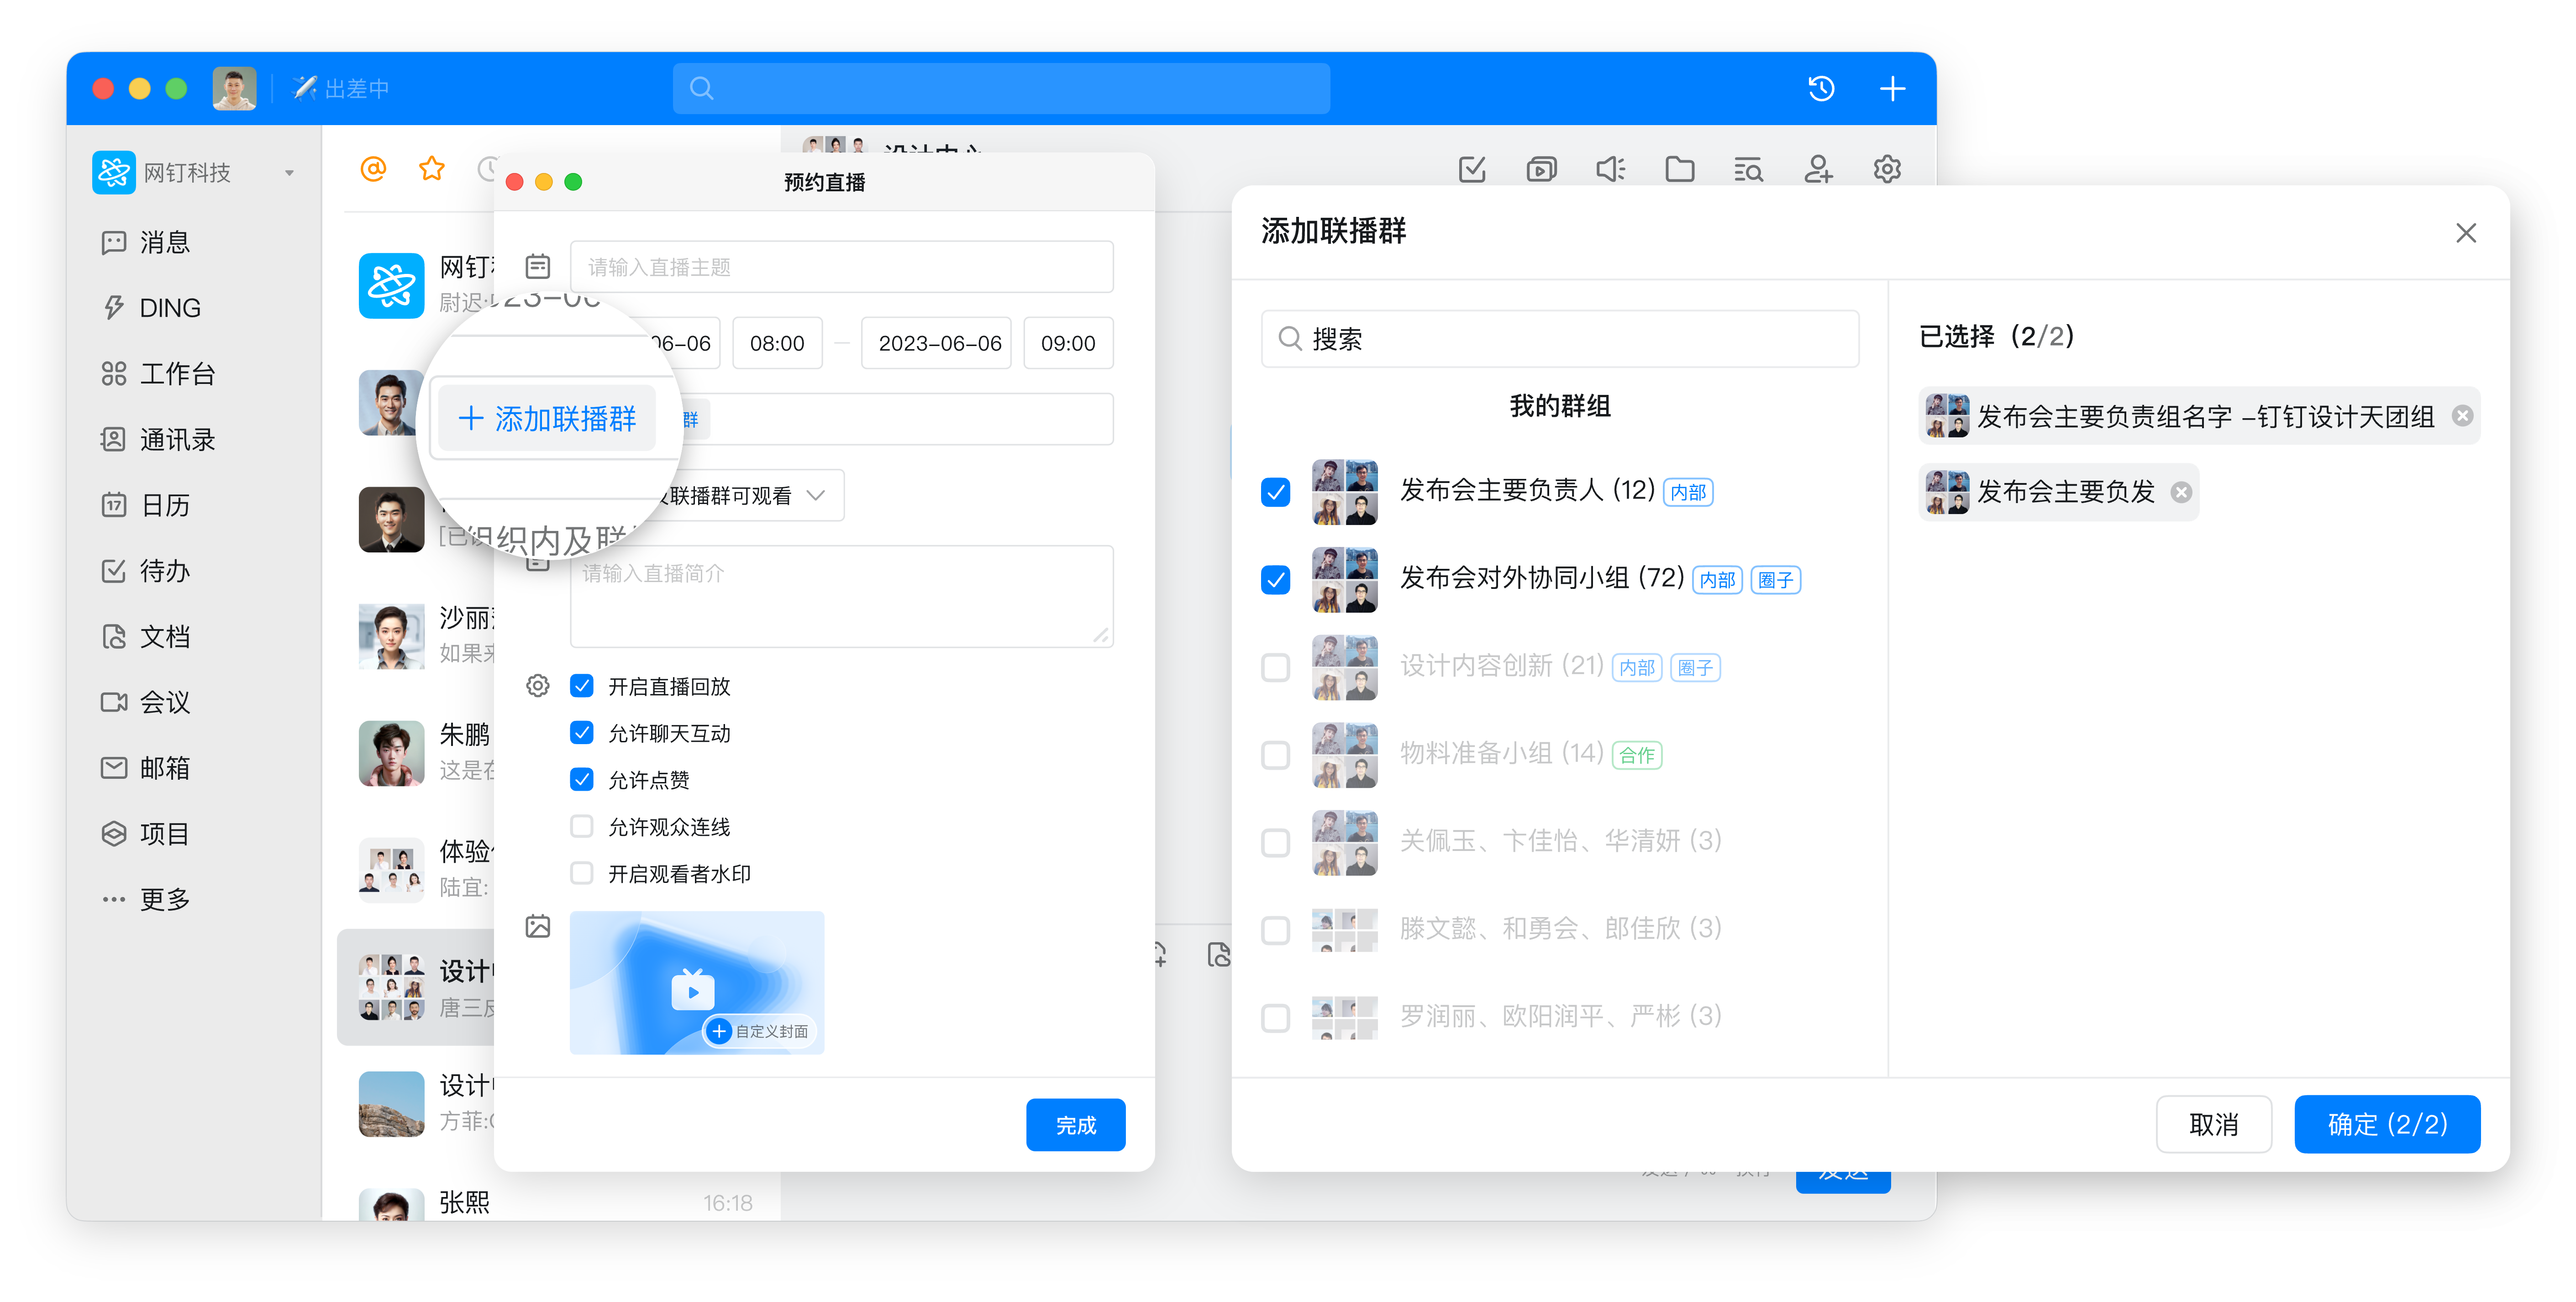The image size is (2576, 1302).
Task: Check the 设计内容创新 group checkbox
Action: (1276, 667)
